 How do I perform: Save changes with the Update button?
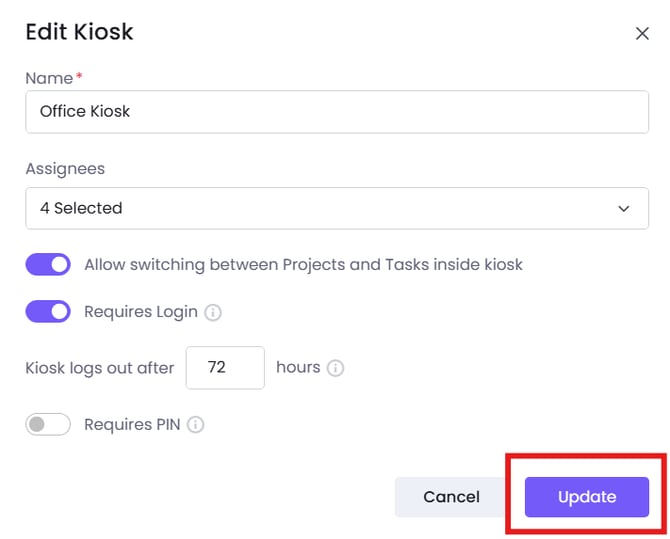tap(587, 497)
